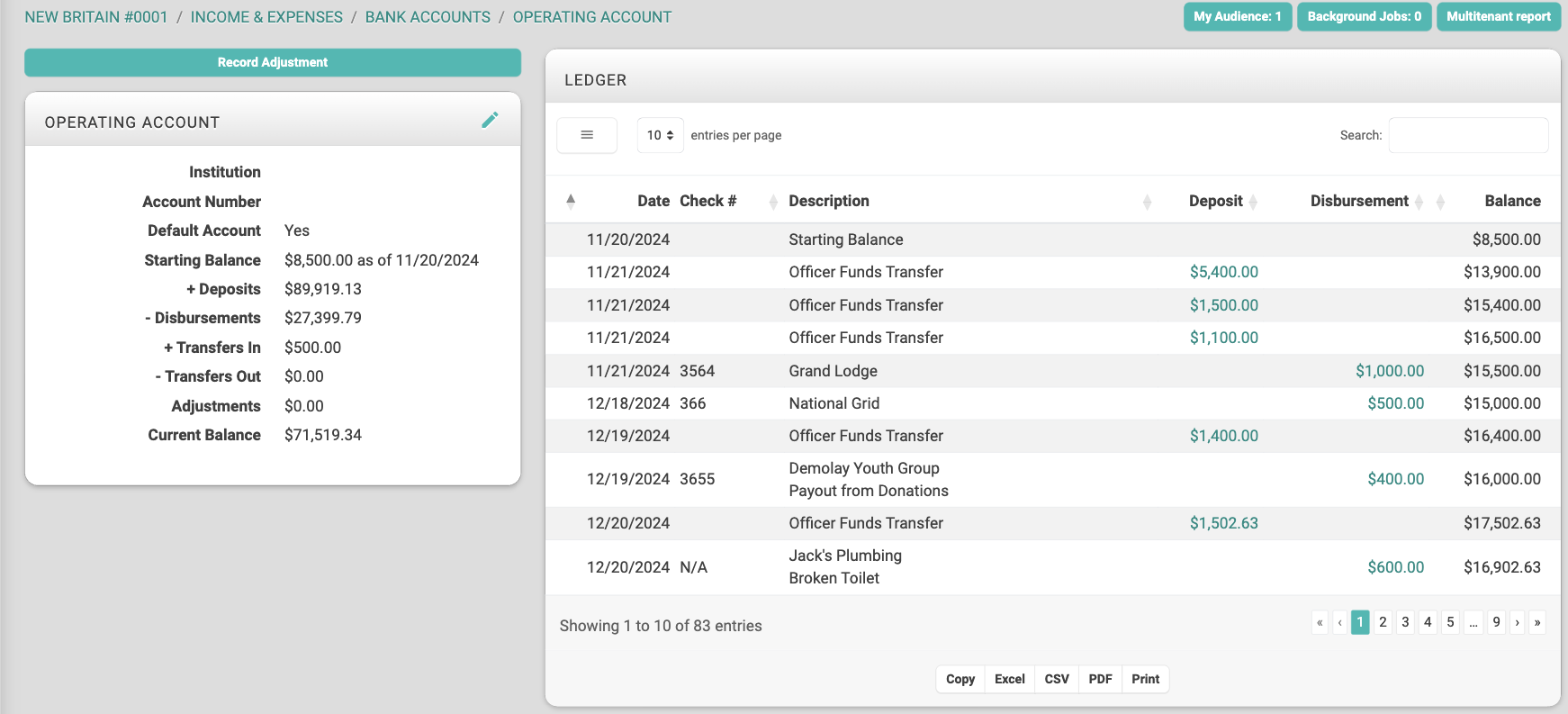Edit Operating Account with pencil icon
This screenshot has height=714, width=1568.
(x=489, y=121)
